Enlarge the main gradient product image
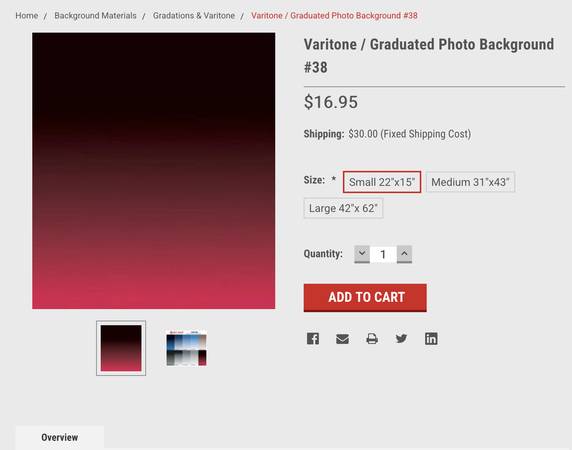572x450 pixels. pos(154,171)
